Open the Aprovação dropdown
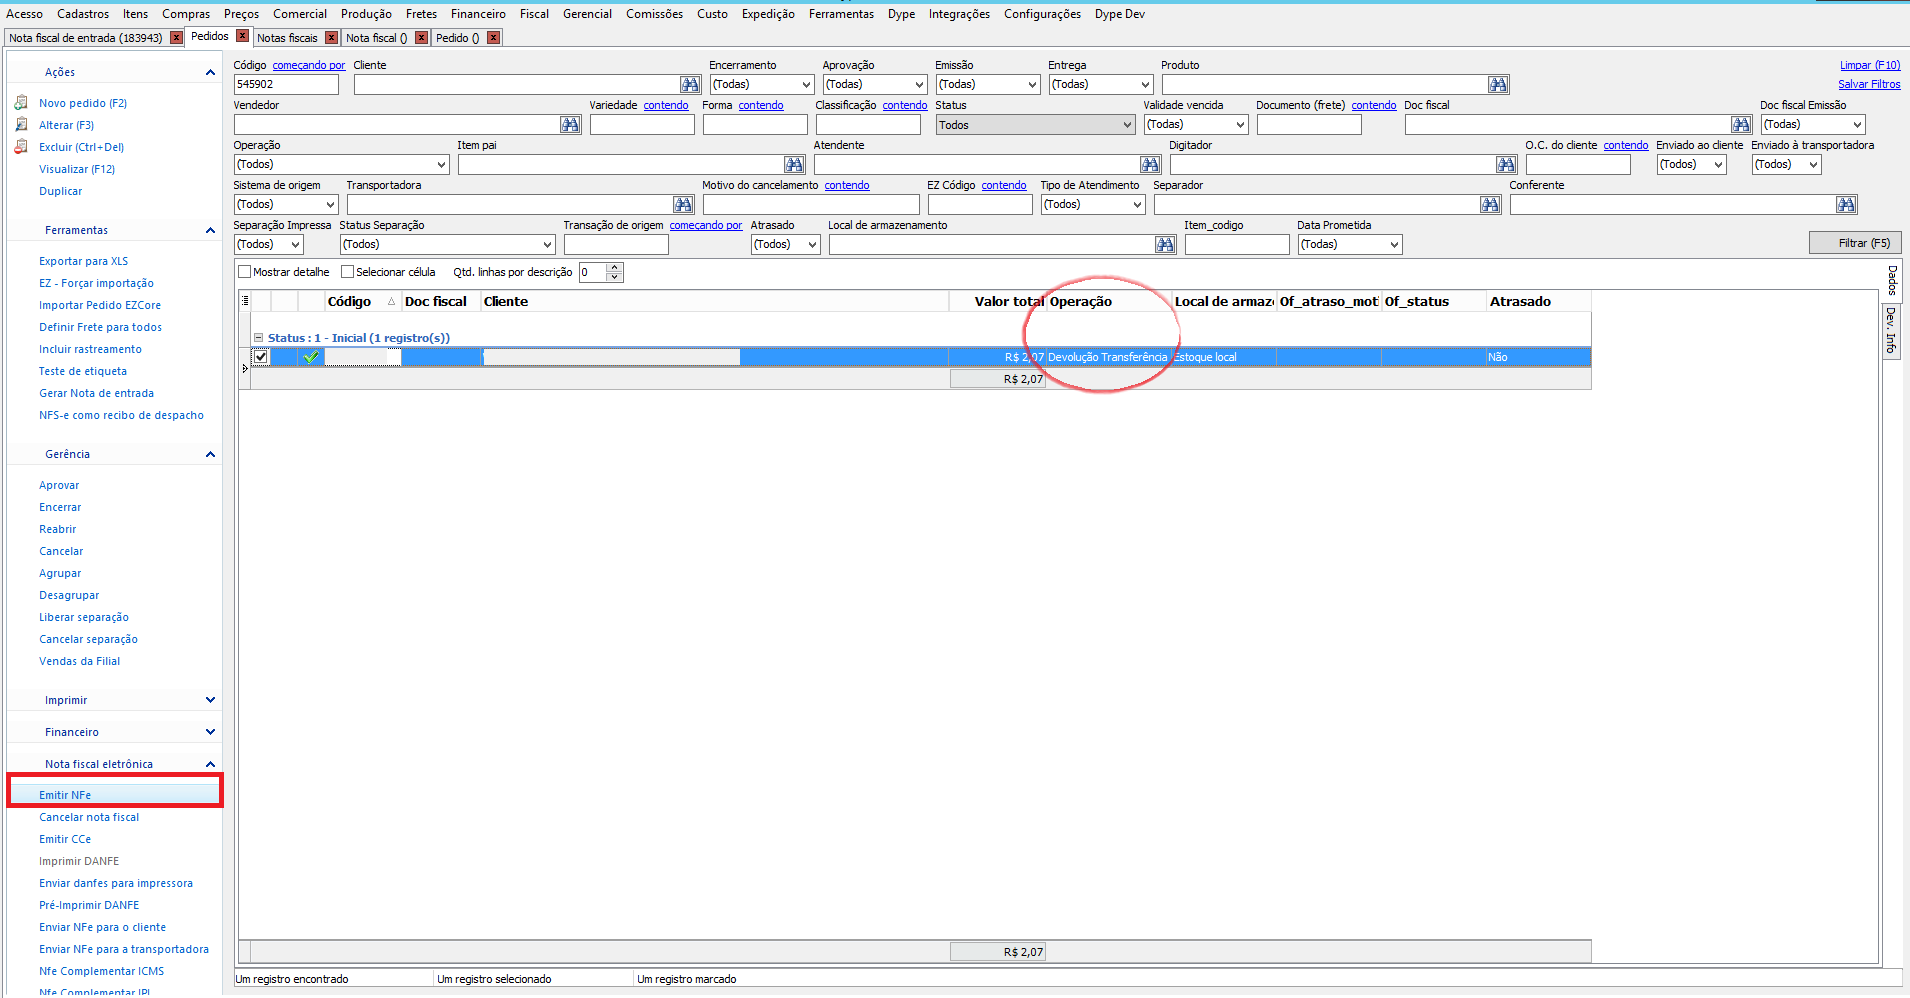1910x998 pixels. click(x=919, y=85)
